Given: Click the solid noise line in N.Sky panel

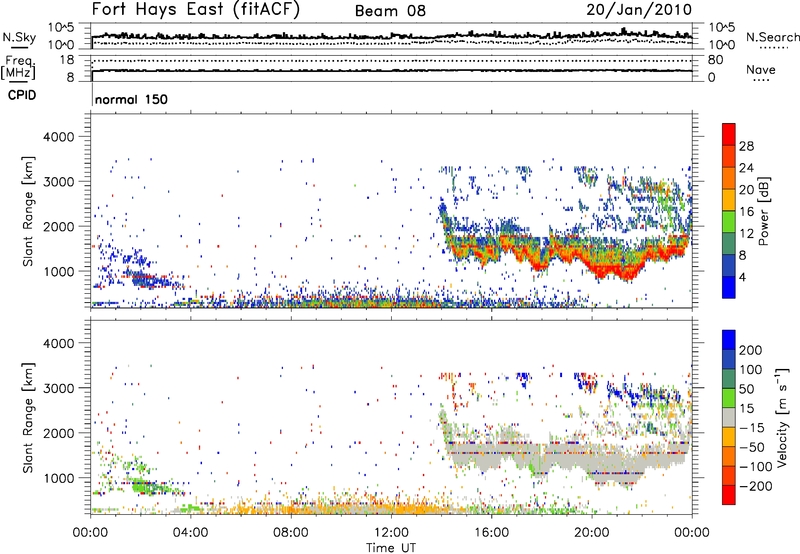Looking at the screenshot, I should (x=391, y=36).
